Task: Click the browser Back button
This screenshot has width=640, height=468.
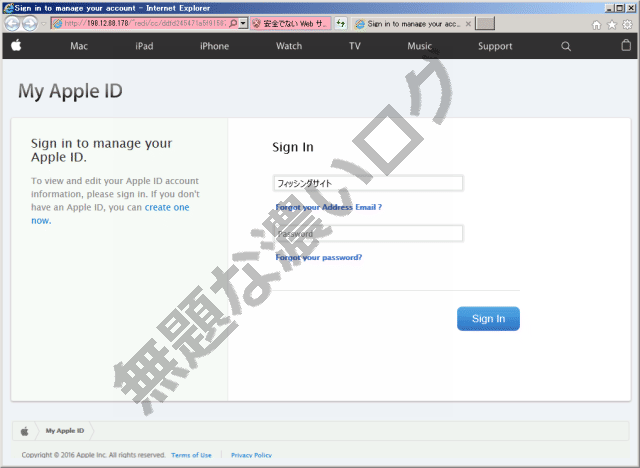Action: click(x=12, y=24)
